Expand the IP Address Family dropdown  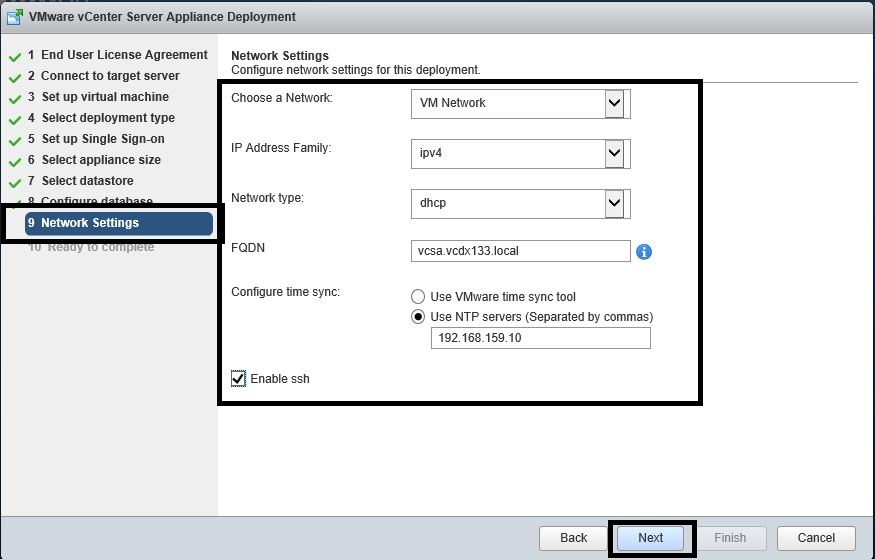[x=615, y=153]
